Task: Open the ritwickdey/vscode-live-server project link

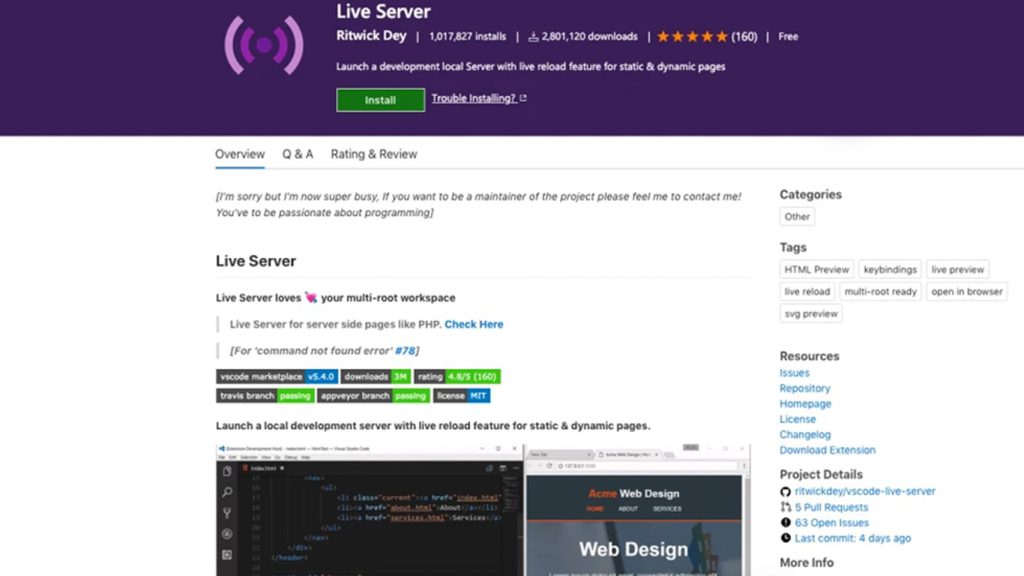Action: tap(865, 491)
